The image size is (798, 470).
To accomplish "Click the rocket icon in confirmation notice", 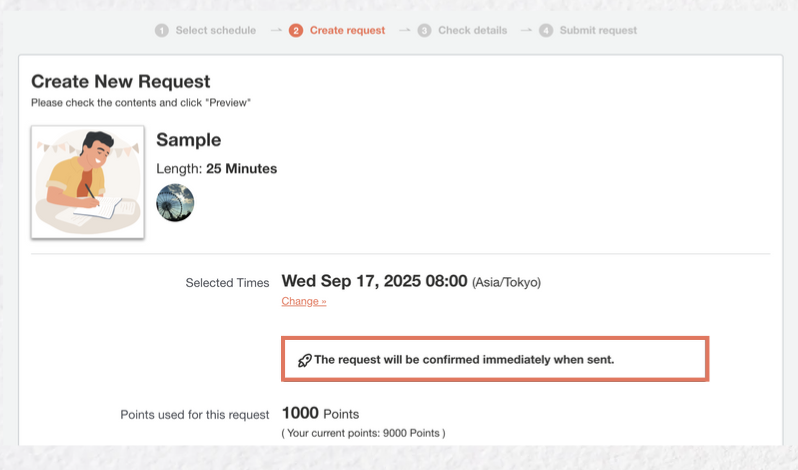I will tap(304, 361).
